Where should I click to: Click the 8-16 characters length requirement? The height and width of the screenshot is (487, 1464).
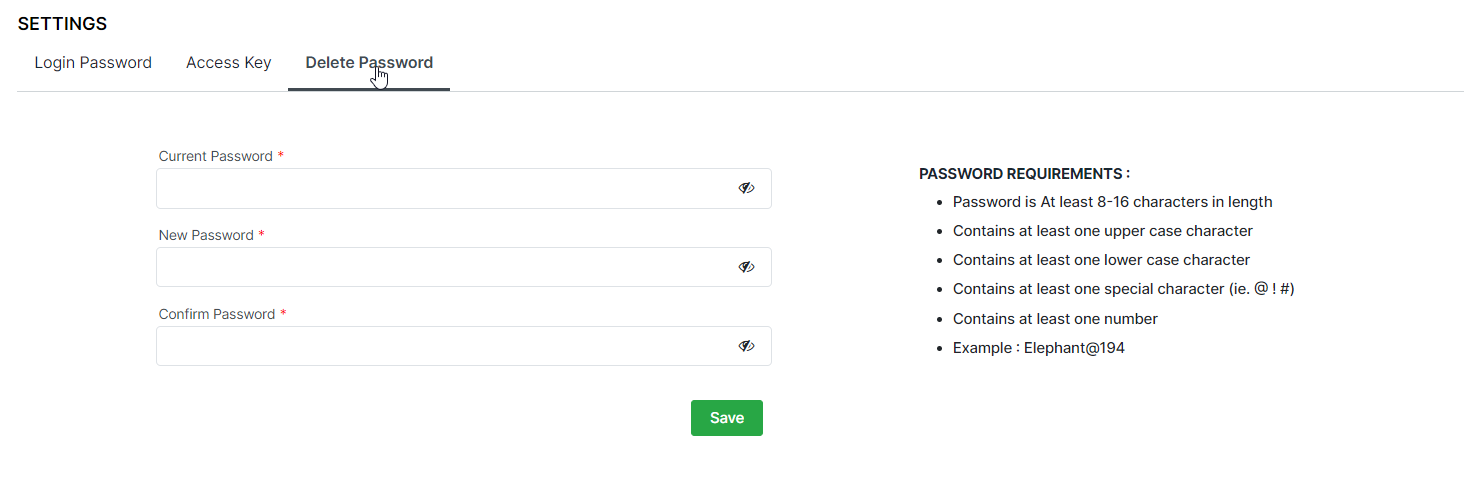1112,202
